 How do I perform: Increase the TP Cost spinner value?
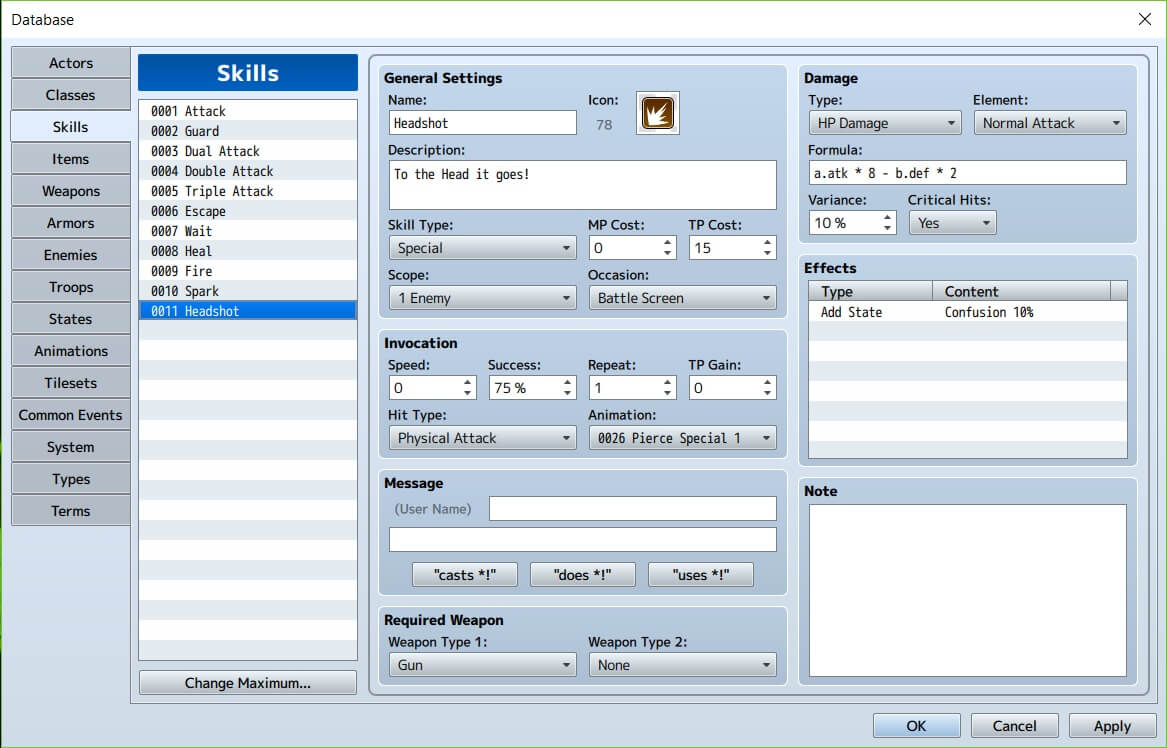pos(768,242)
